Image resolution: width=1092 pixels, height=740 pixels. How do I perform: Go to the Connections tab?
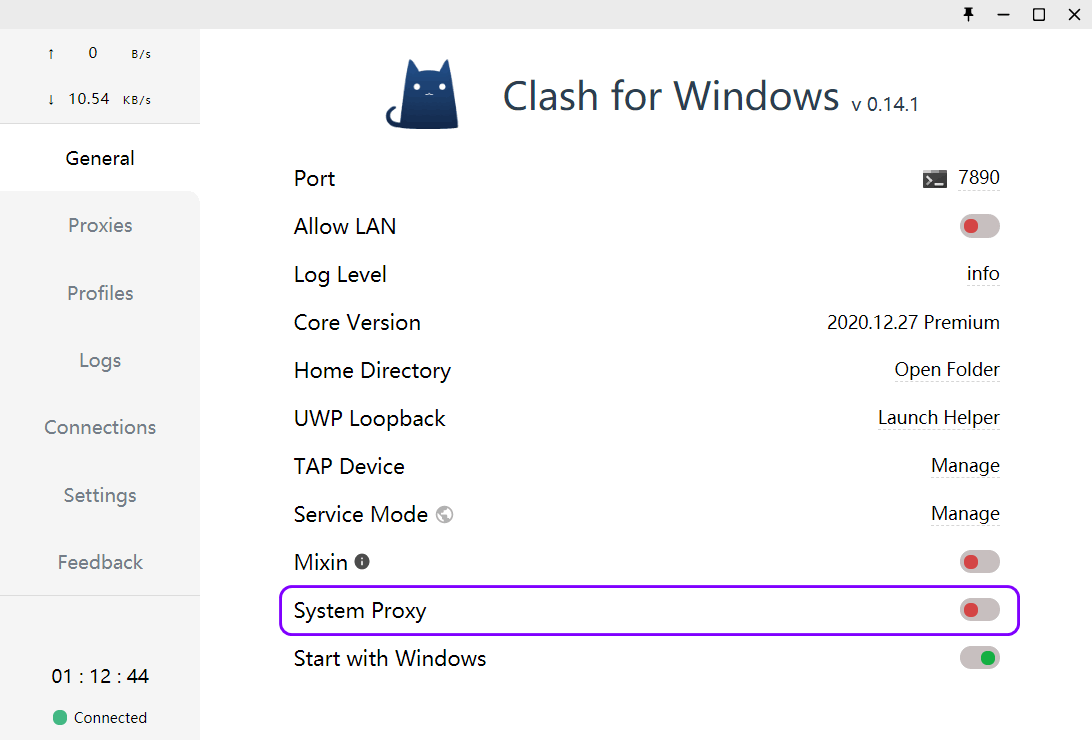click(100, 428)
